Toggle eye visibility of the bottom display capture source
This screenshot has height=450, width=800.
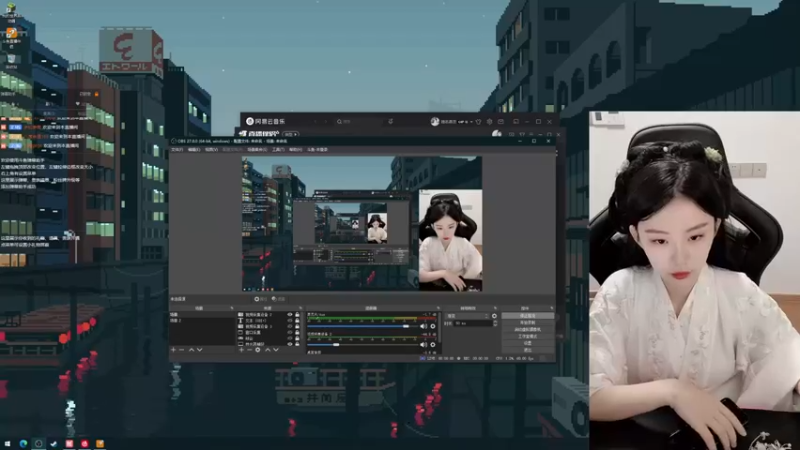click(289, 344)
